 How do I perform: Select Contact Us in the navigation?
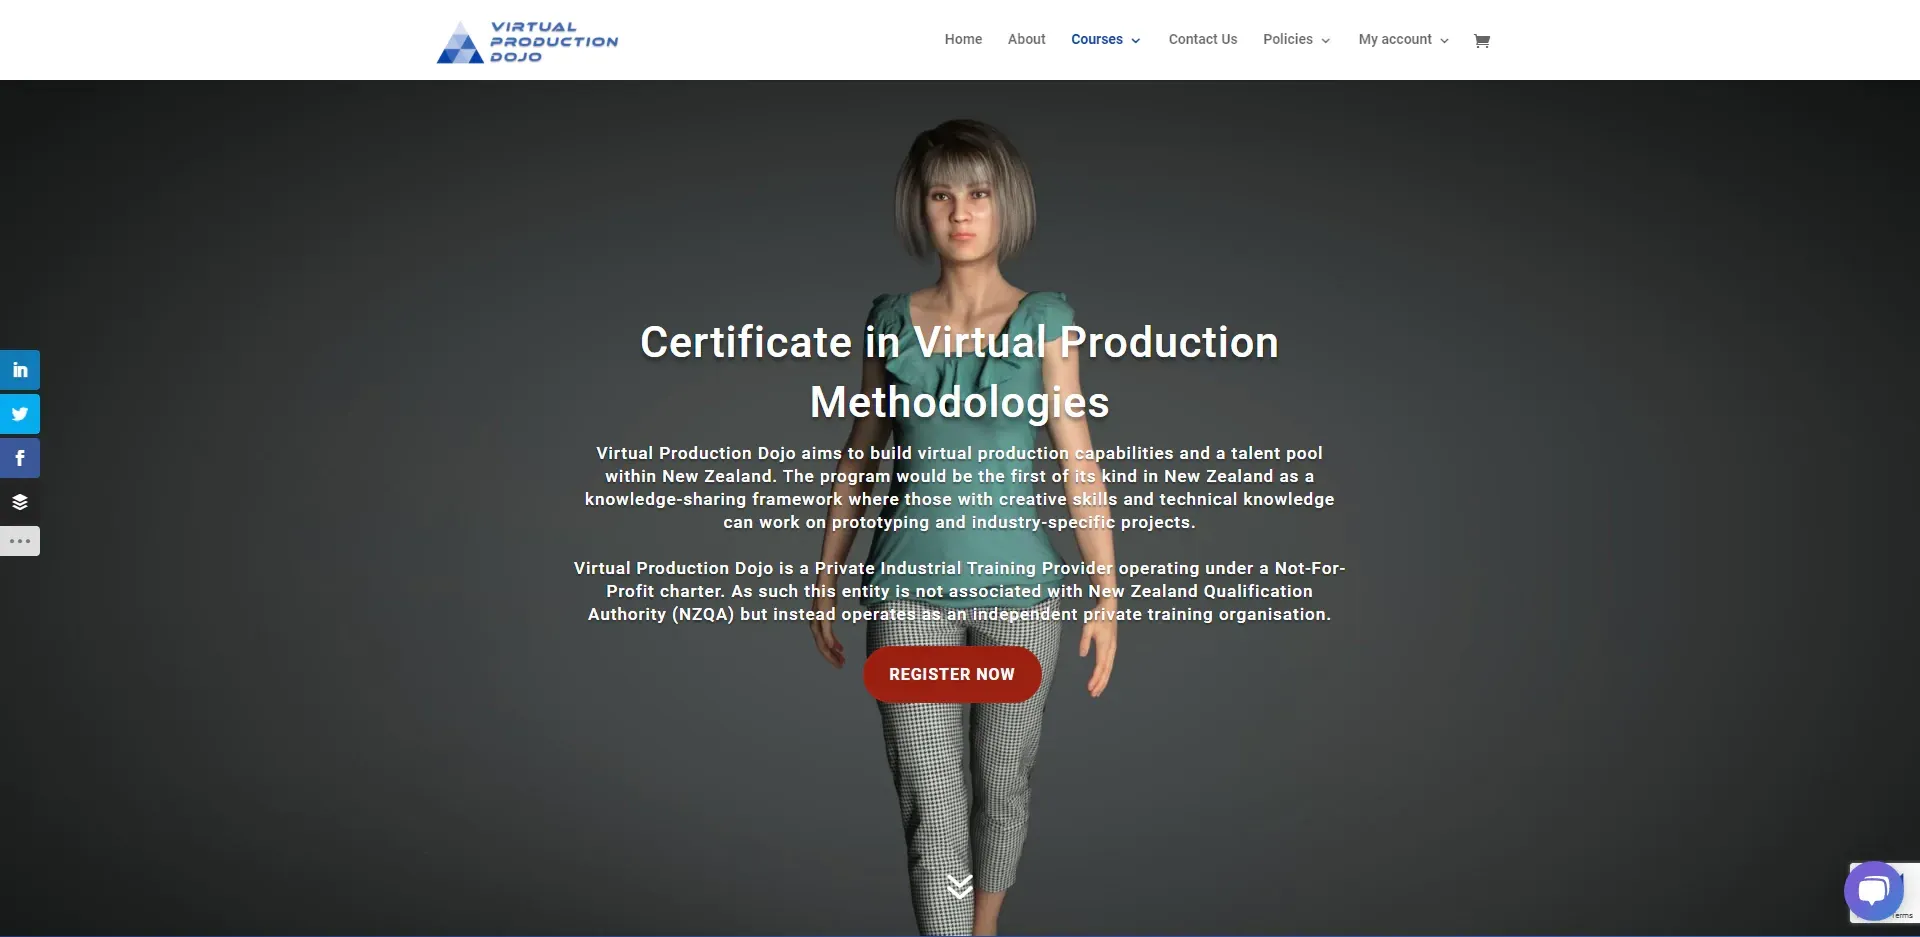[x=1202, y=39]
